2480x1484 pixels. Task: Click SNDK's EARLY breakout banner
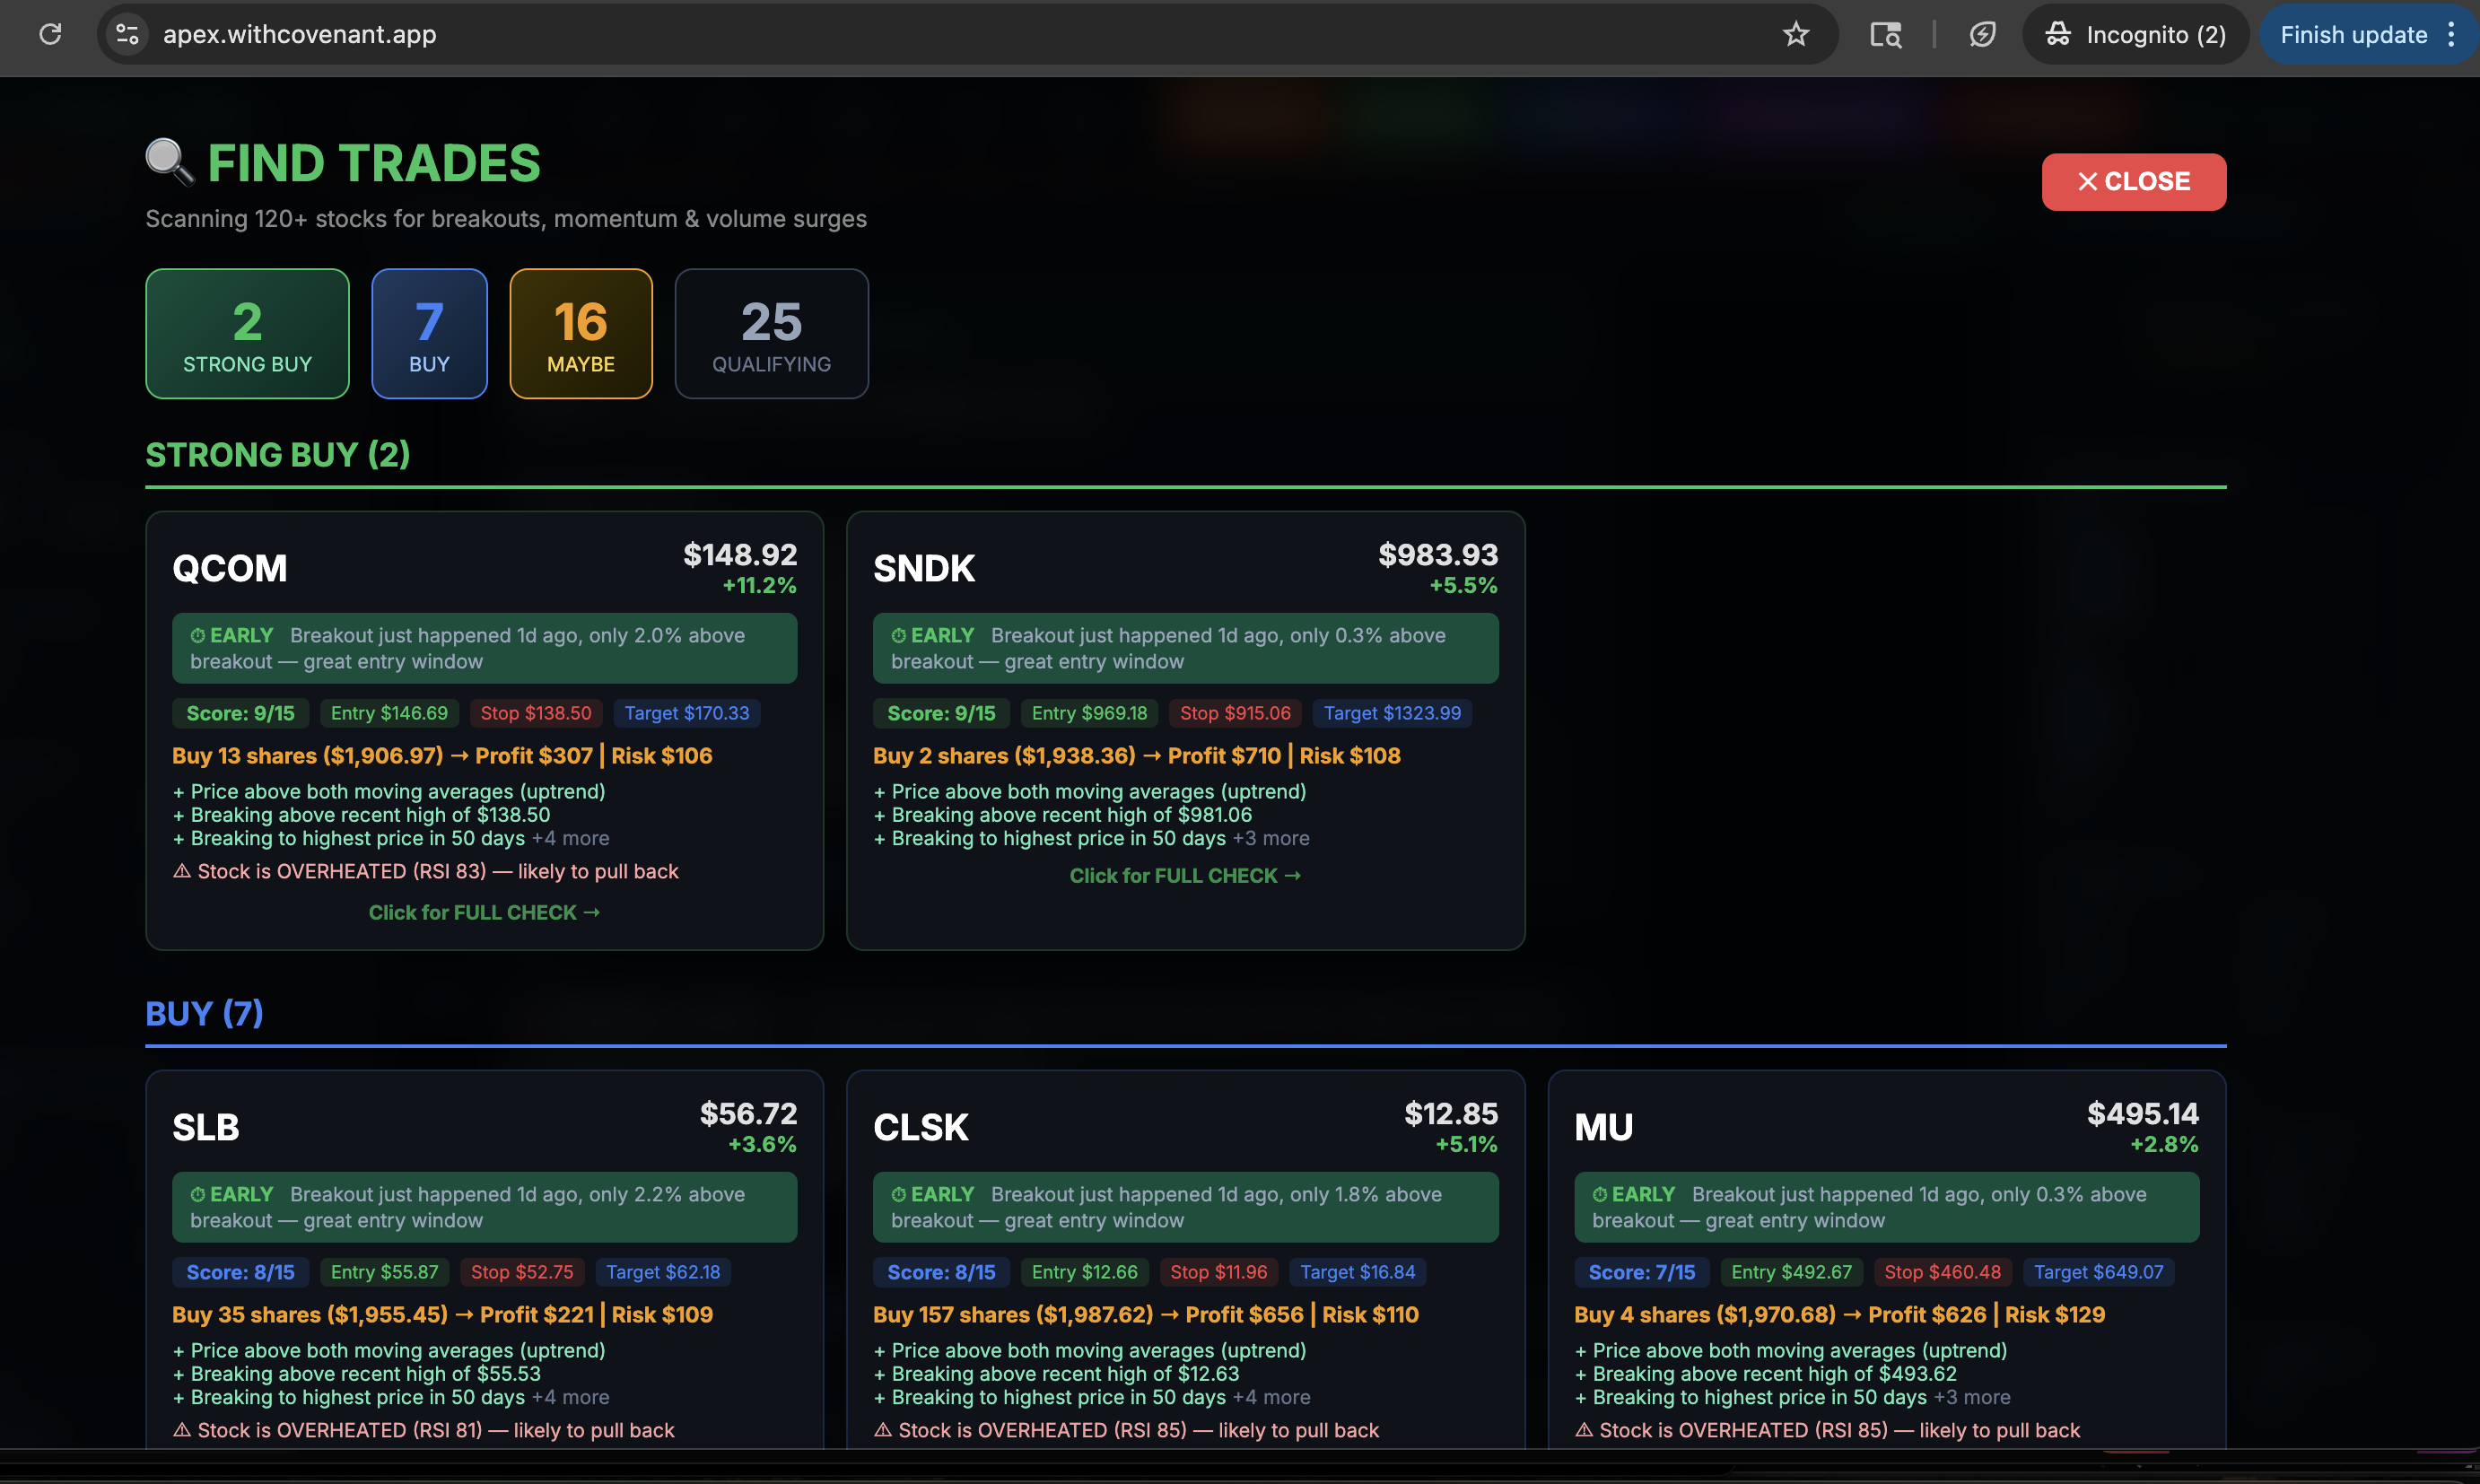click(1185, 648)
